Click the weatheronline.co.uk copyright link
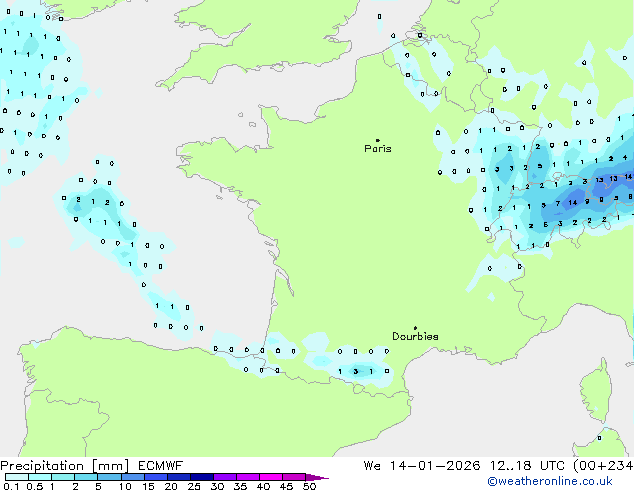This screenshot has height=490, width=634. [549, 481]
